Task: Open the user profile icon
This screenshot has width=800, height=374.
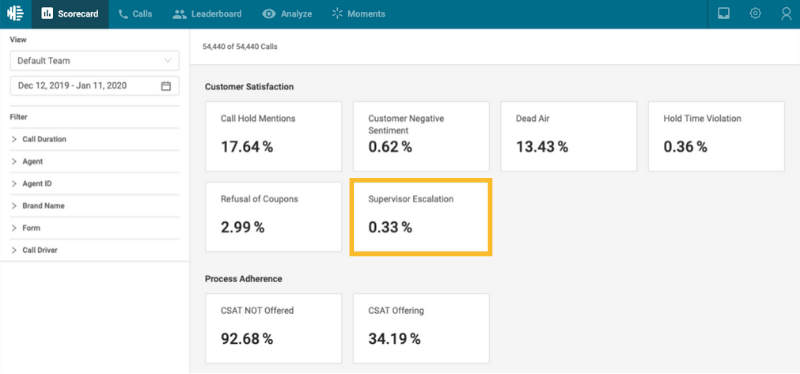Action: coord(786,14)
